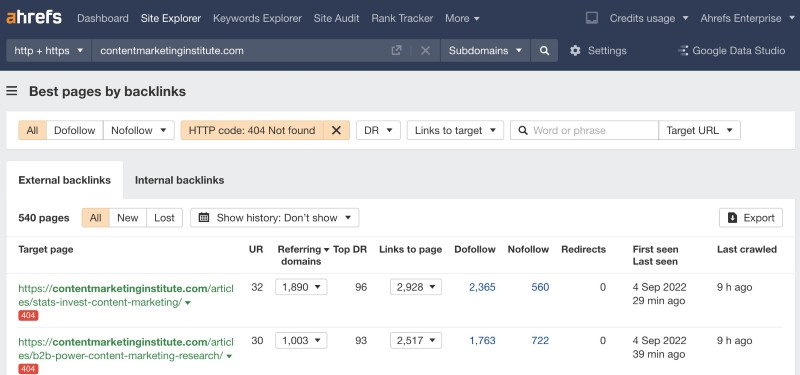The height and width of the screenshot is (375, 800).
Task: Remove the HTTP code 404 filter
Action: point(336,130)
